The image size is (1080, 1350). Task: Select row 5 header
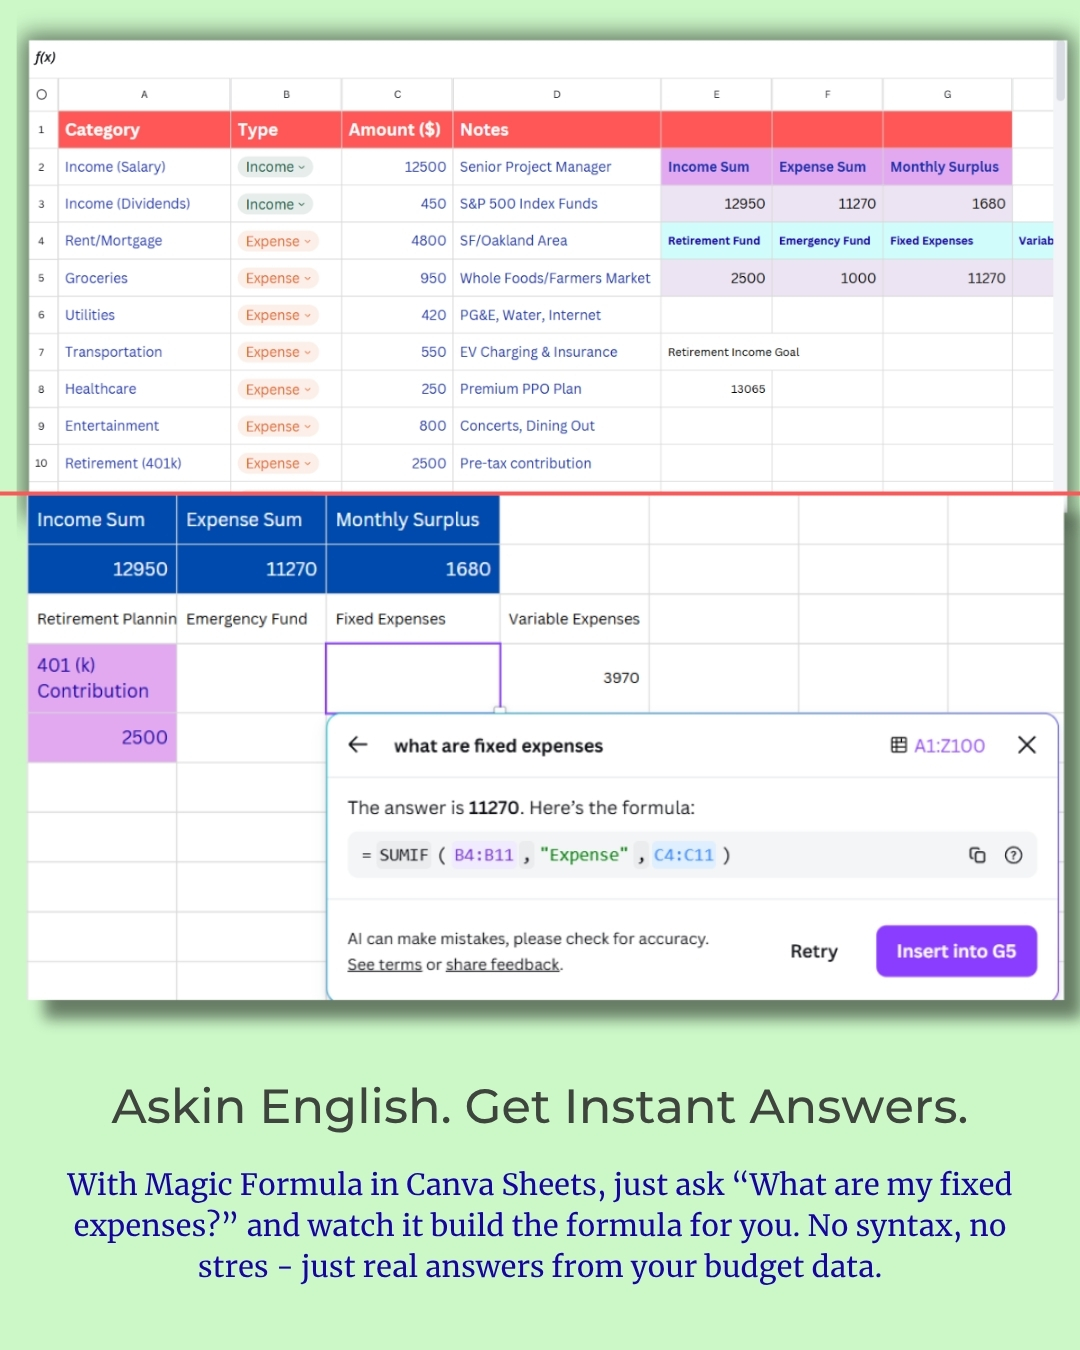42,278
